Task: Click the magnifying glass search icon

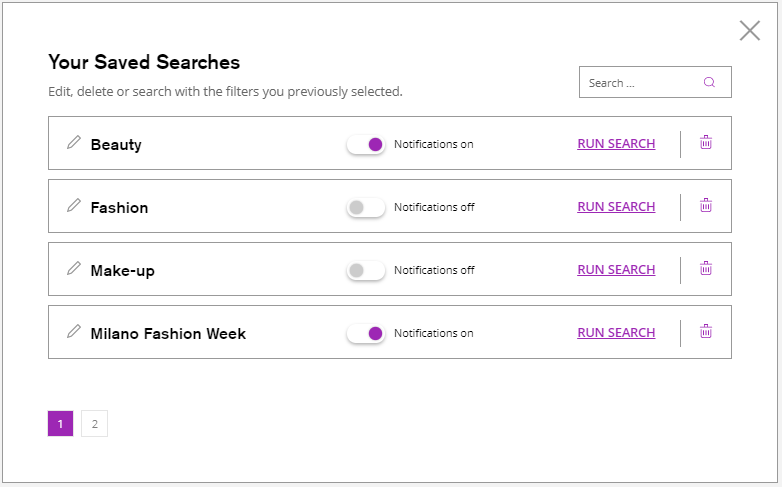Action: 709,83
